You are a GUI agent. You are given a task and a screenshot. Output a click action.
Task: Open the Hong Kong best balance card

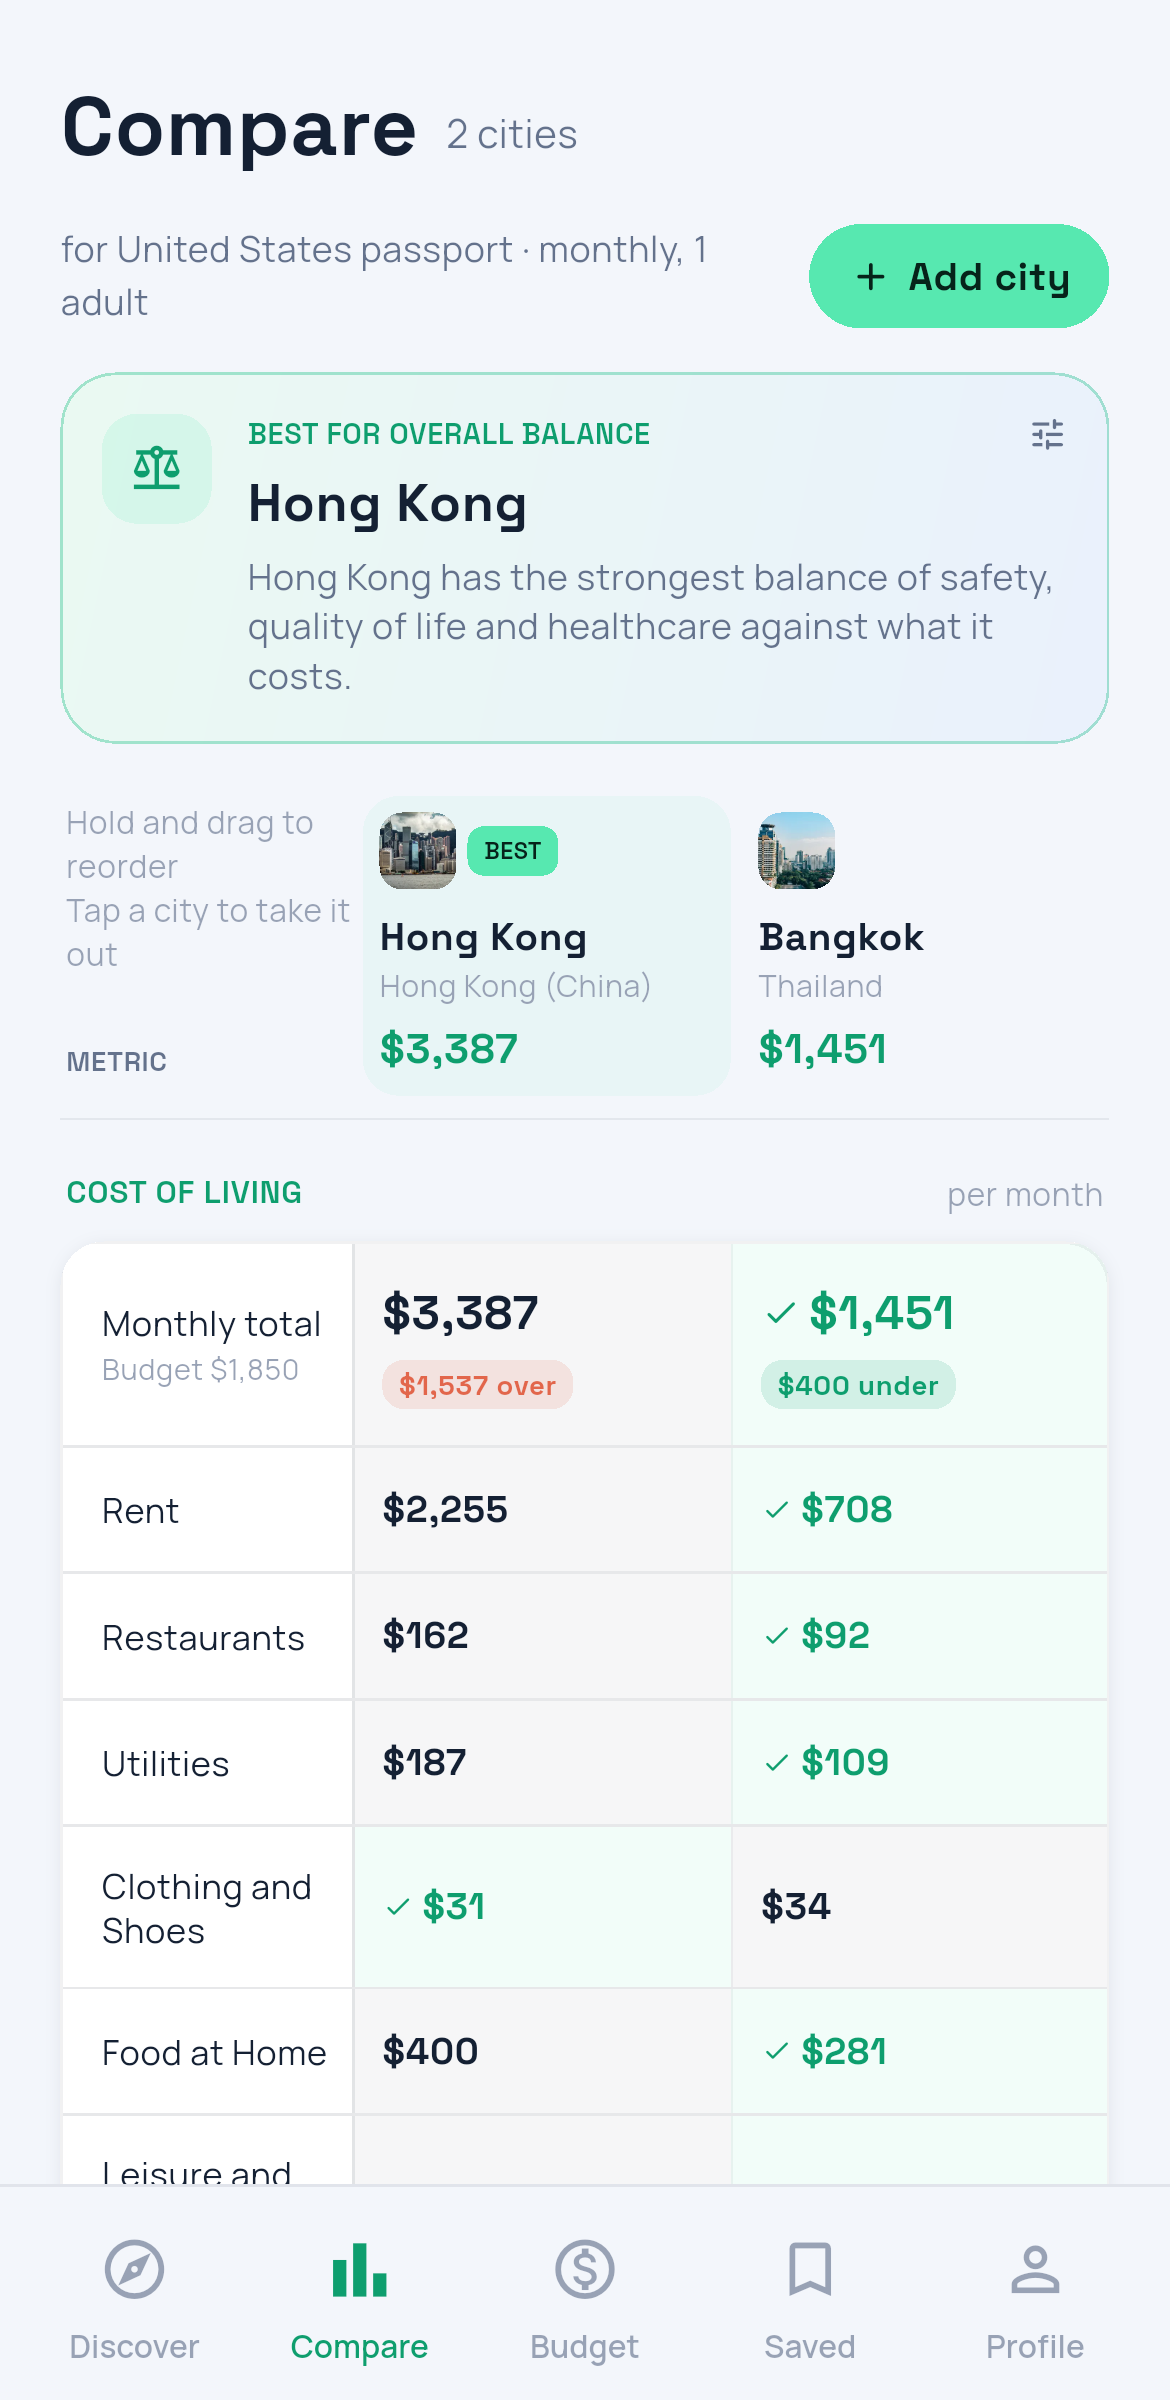coord(585,558)
